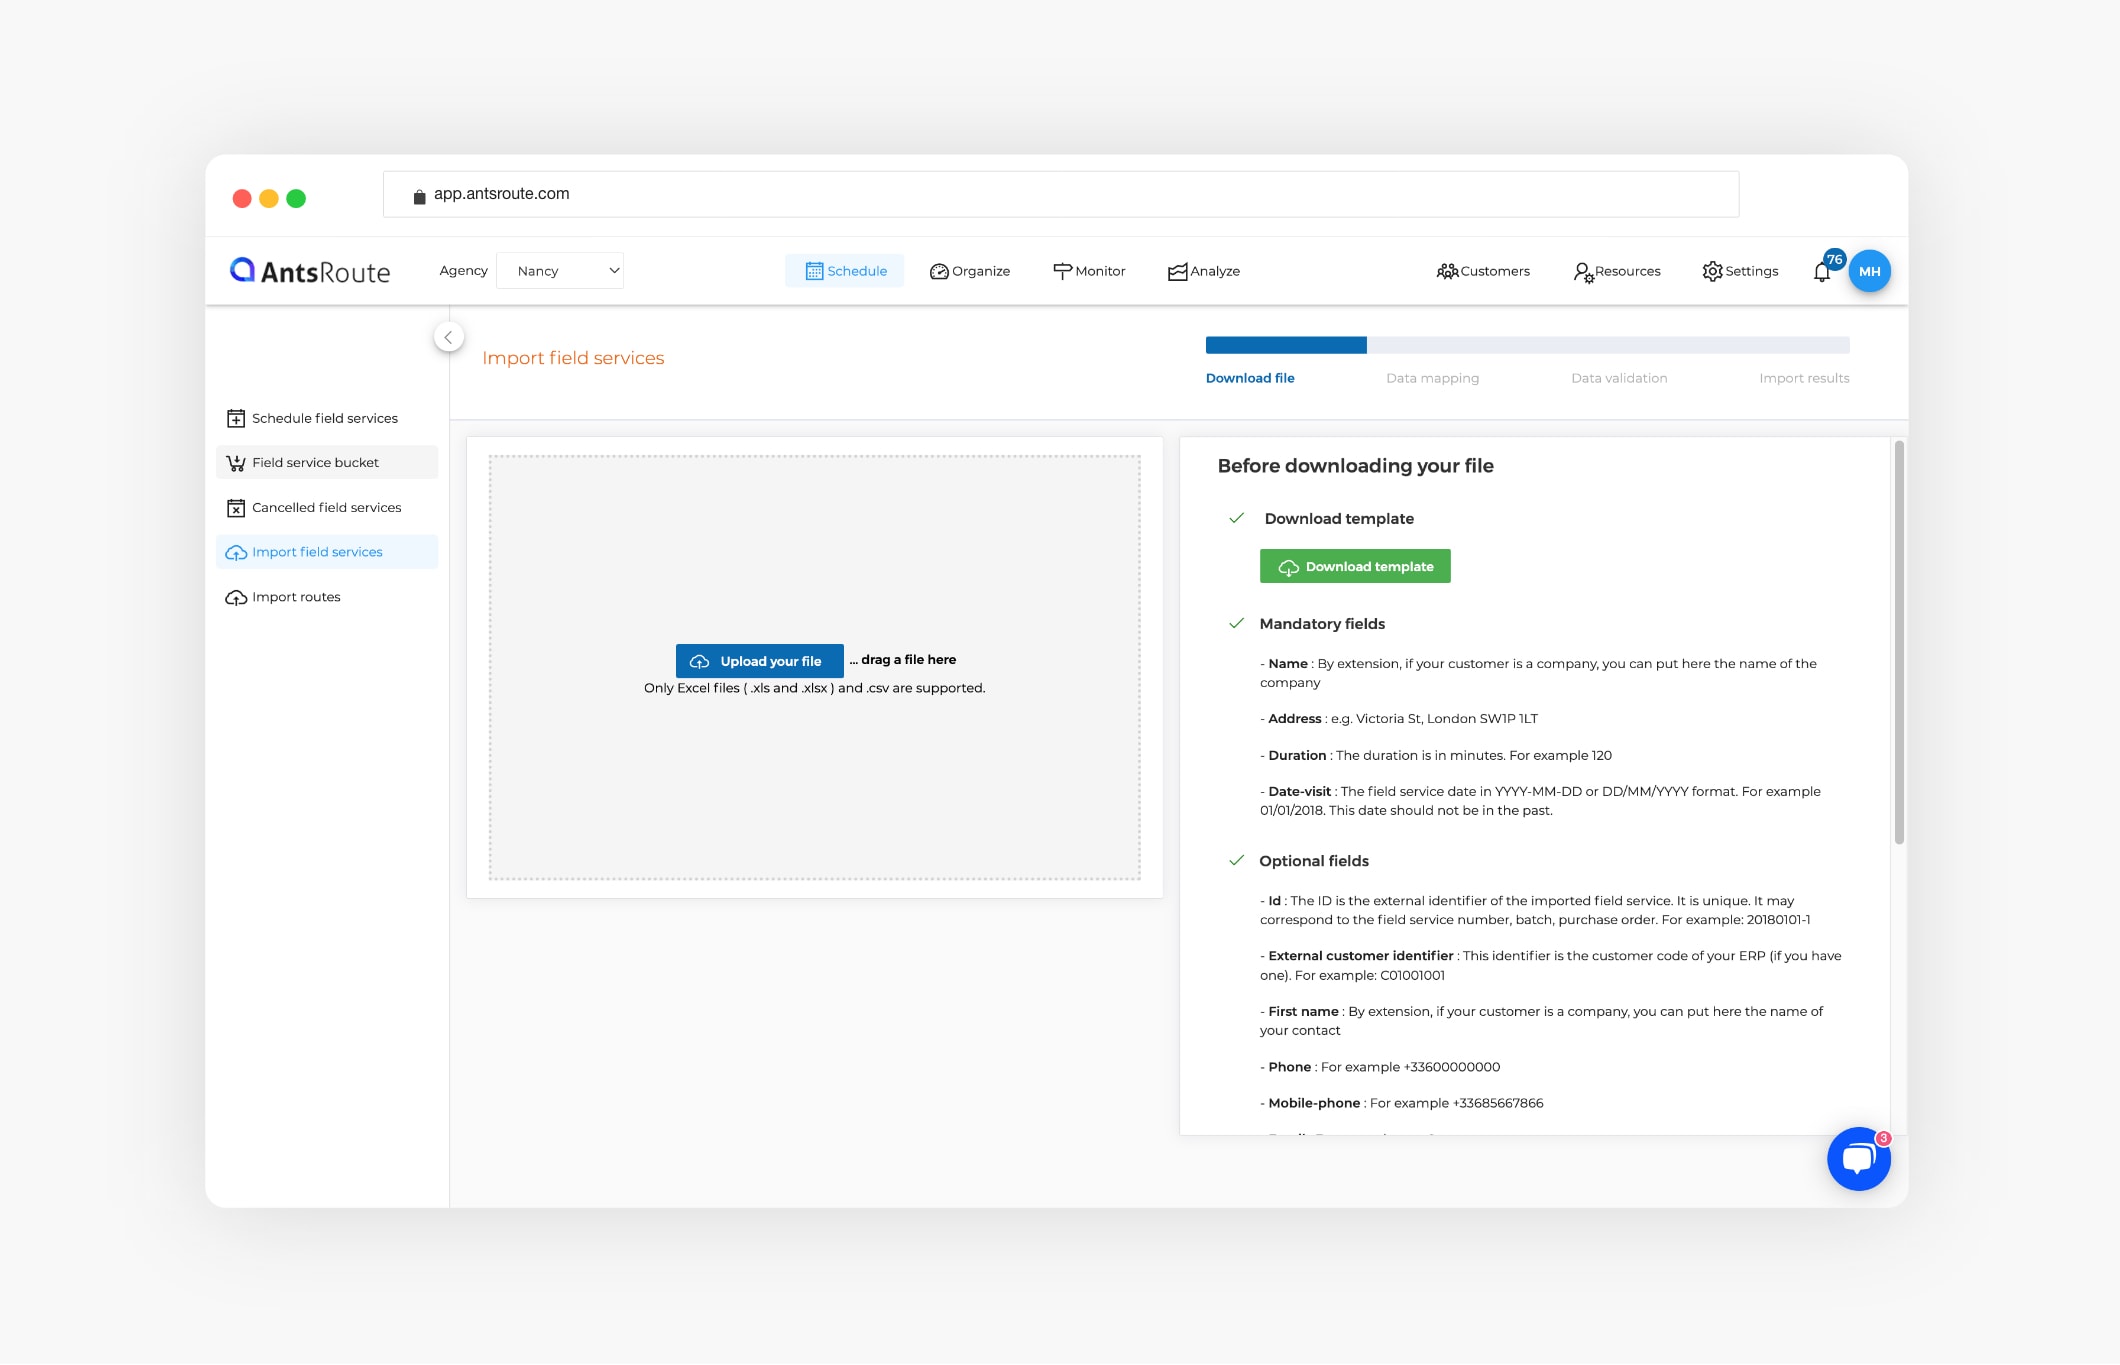This screenshot has width=2120, height=1365.
Task: Click the cloud icon beside Import field services
Action: click(x=236, y=553)
